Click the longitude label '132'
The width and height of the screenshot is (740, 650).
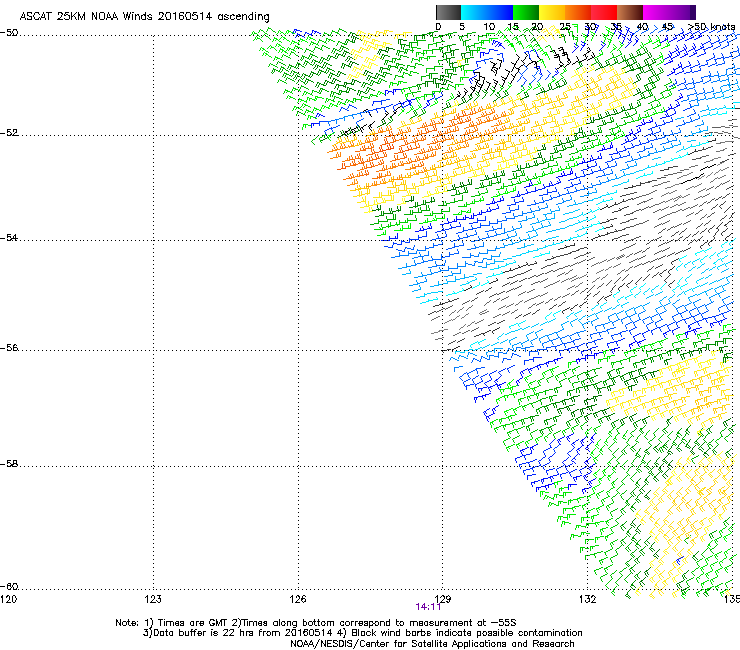587,599
